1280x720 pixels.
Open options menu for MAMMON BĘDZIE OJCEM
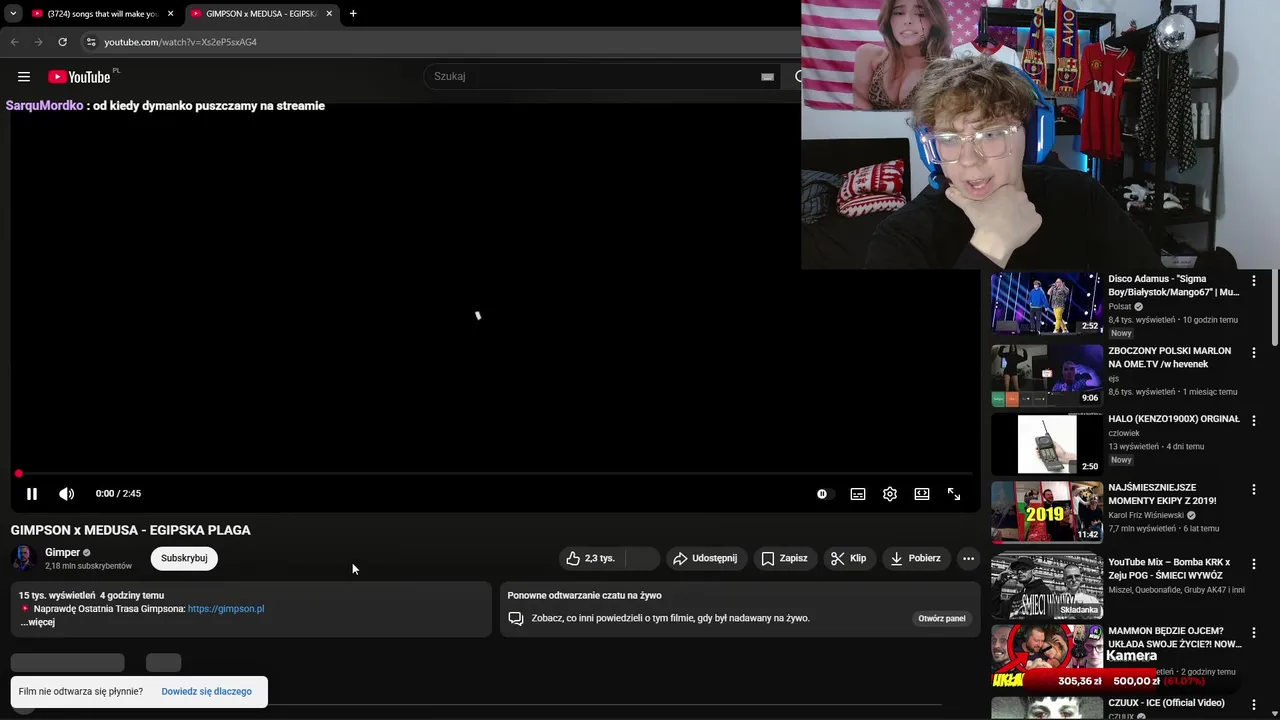click(x=1254, y=633)
